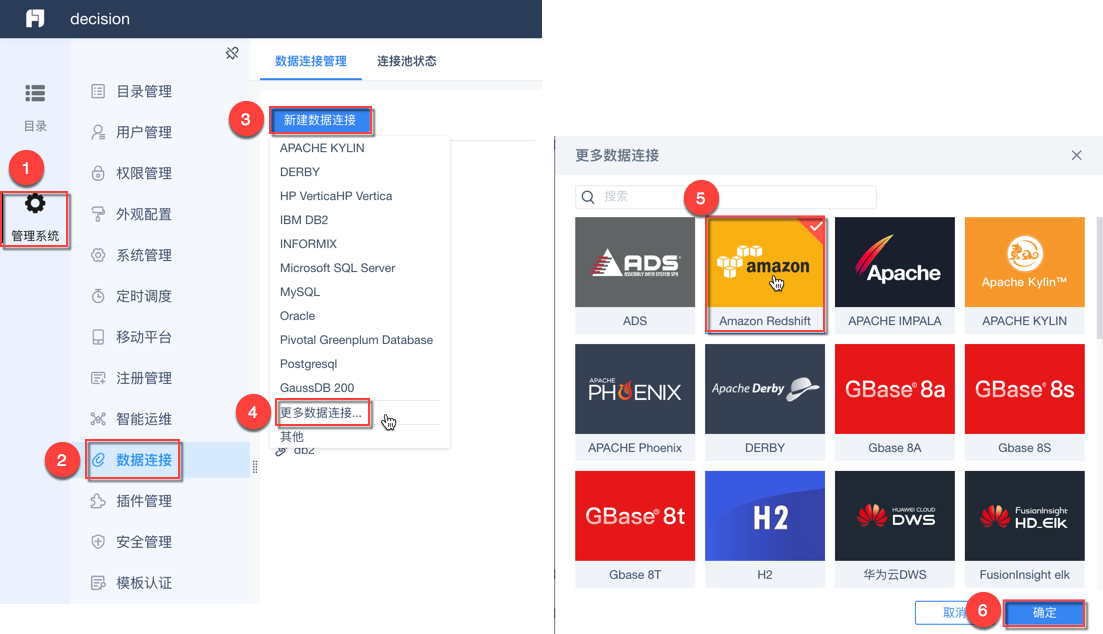The width and height of the screenshot is (1103, 634).
Task: Click the 系统管理 gear icon
Action: (x=98, y=255)
